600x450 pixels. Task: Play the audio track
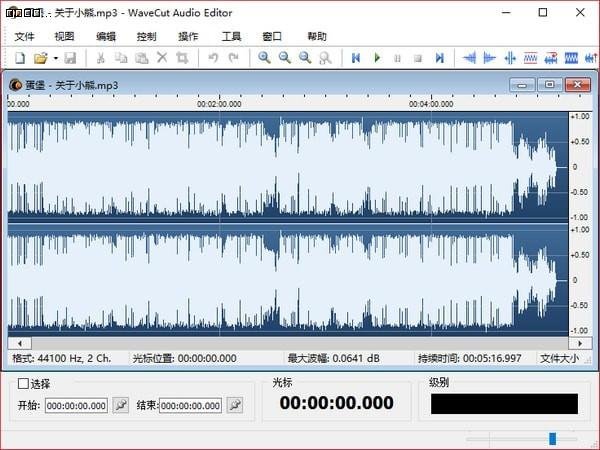tap(377, 58)
